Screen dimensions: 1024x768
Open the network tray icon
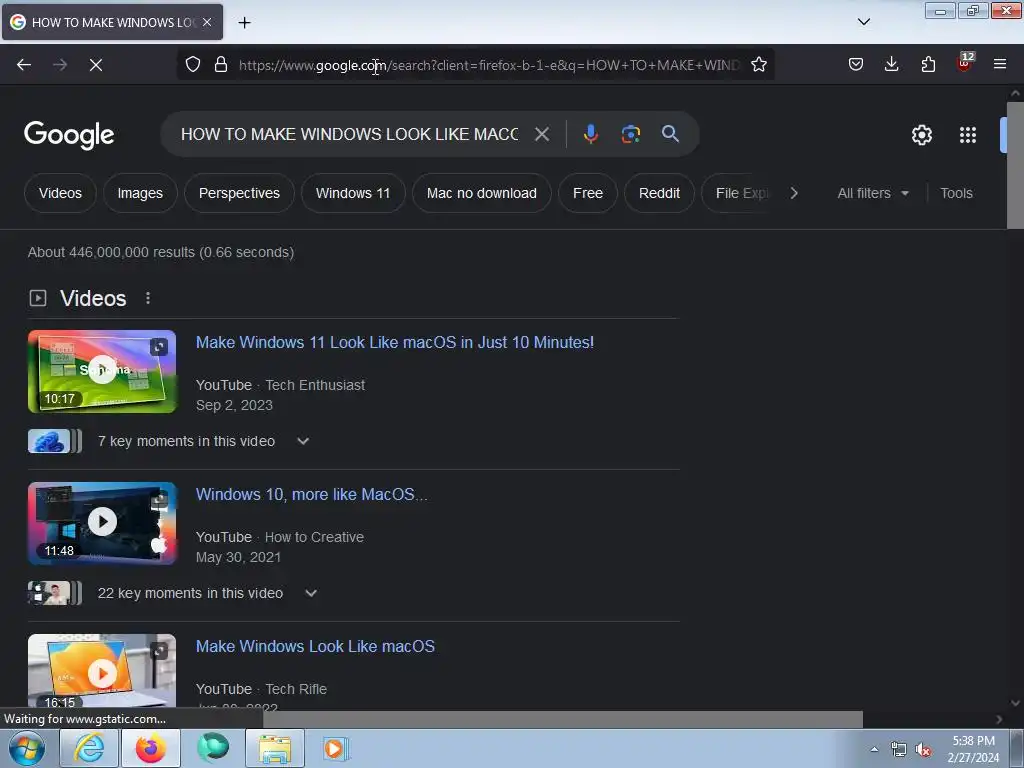coord(899,750)
